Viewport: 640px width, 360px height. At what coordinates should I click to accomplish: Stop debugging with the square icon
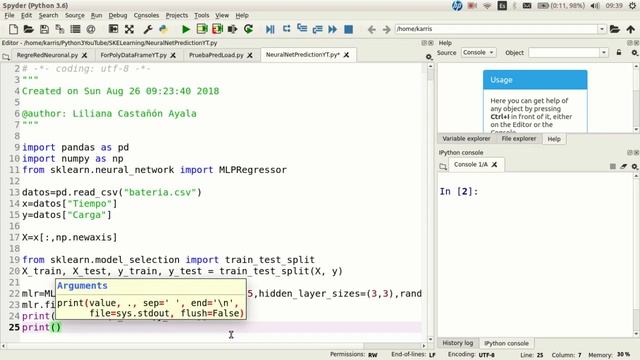[349, 29]
